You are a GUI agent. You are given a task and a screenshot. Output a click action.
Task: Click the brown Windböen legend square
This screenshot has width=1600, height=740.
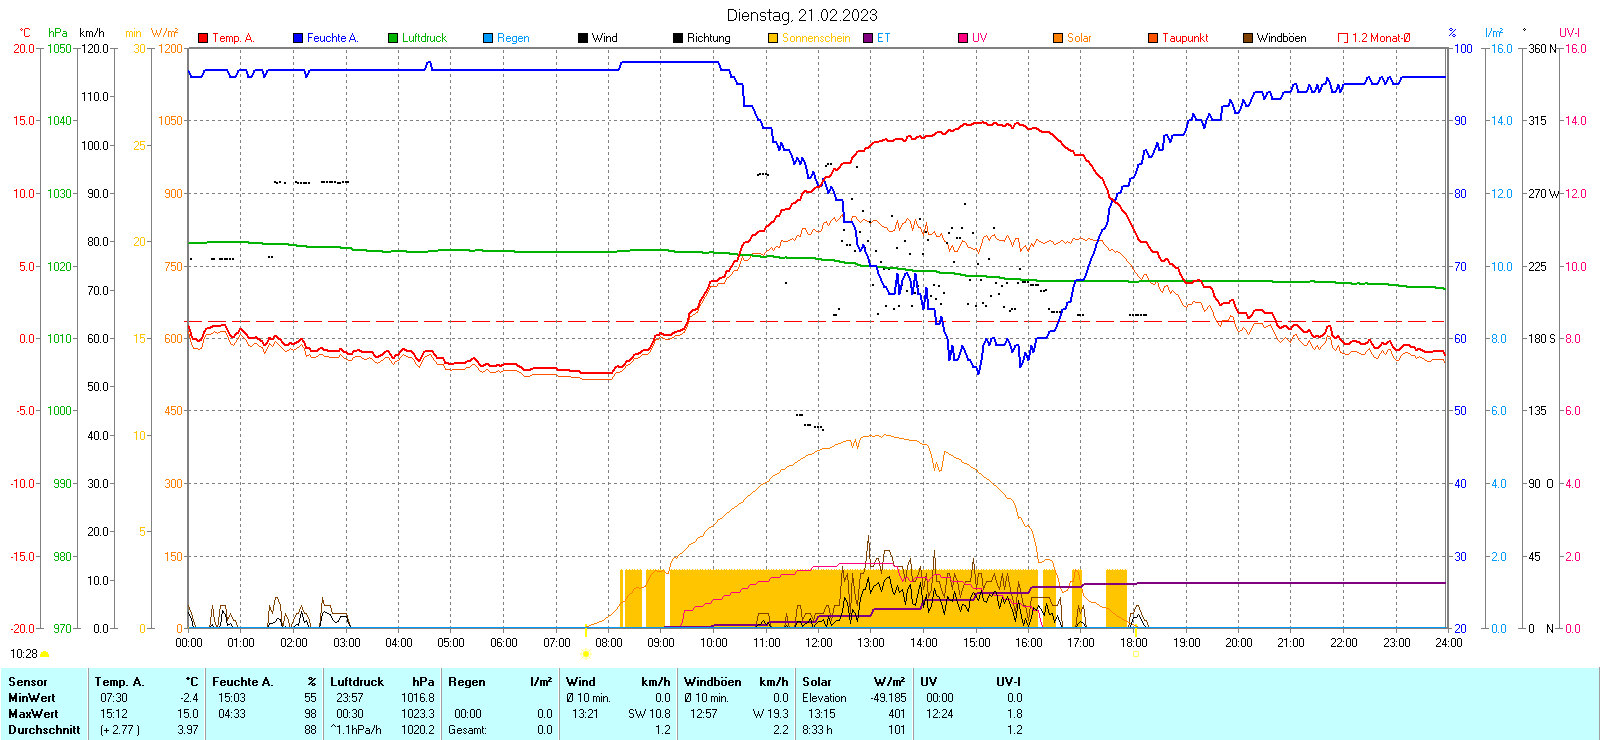coord(1248,38)
